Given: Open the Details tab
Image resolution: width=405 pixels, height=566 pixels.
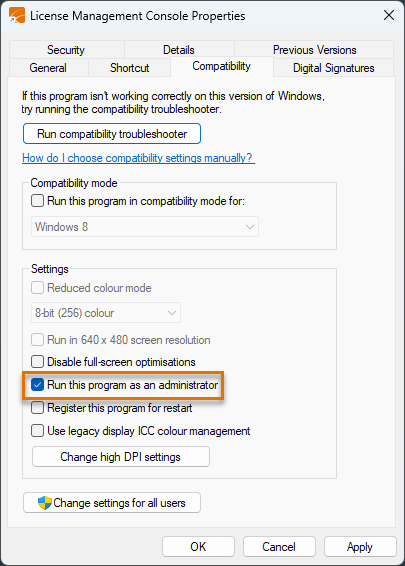Looking at the screenshot, I should [x=179, y=49].
